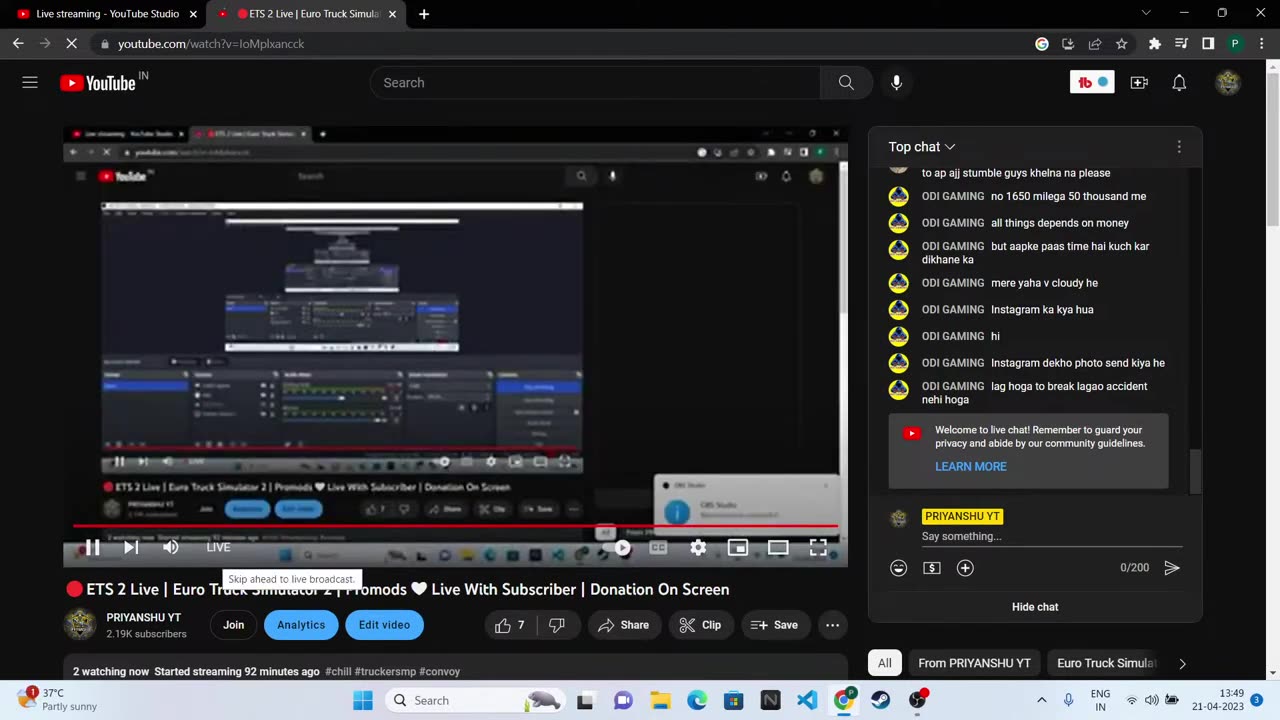Open Super Chat dollar icon

pos(932,568)
